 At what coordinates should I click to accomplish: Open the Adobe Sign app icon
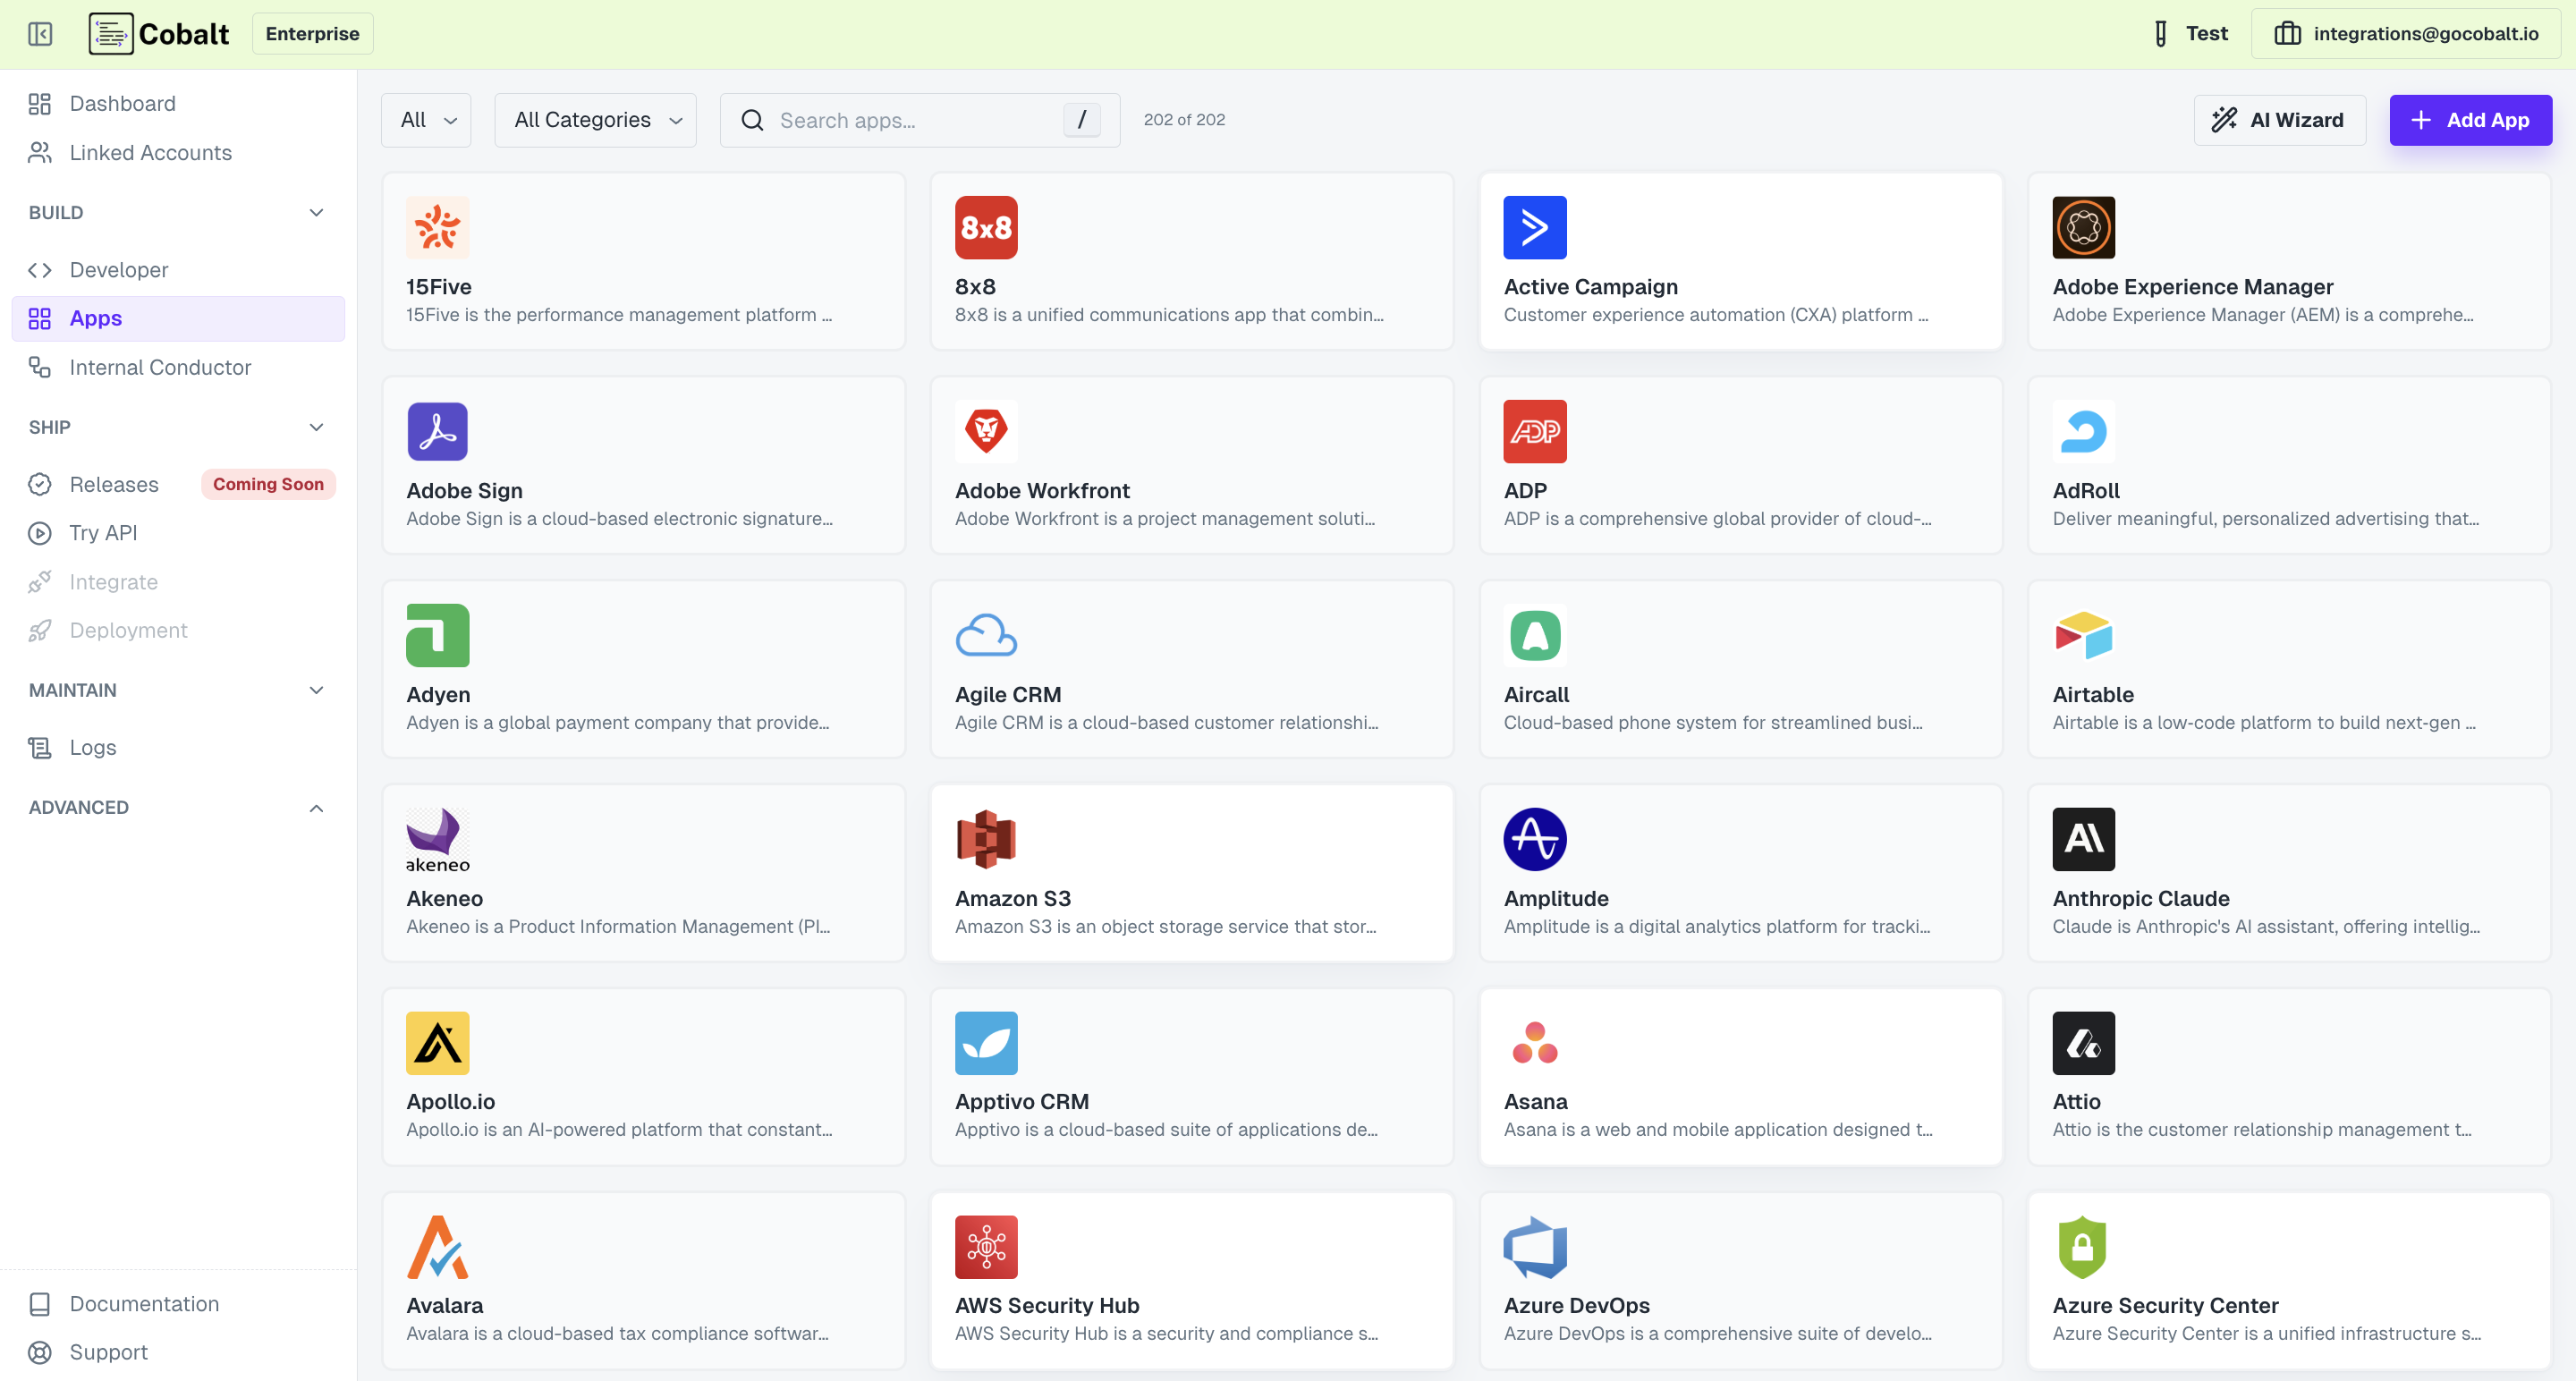click(437, 431)
